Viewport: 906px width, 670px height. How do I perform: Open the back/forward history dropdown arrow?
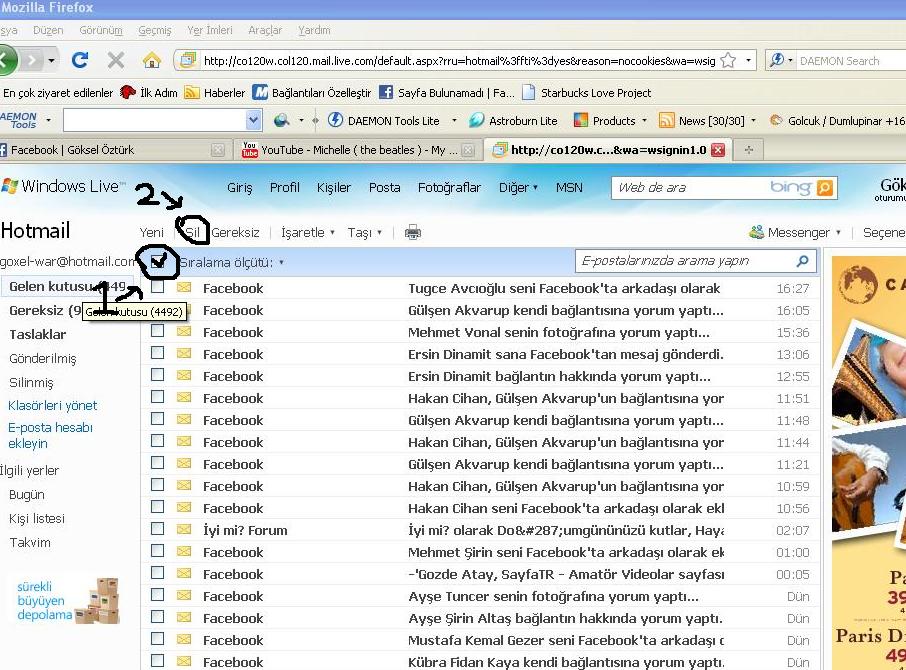click(51, 60)
